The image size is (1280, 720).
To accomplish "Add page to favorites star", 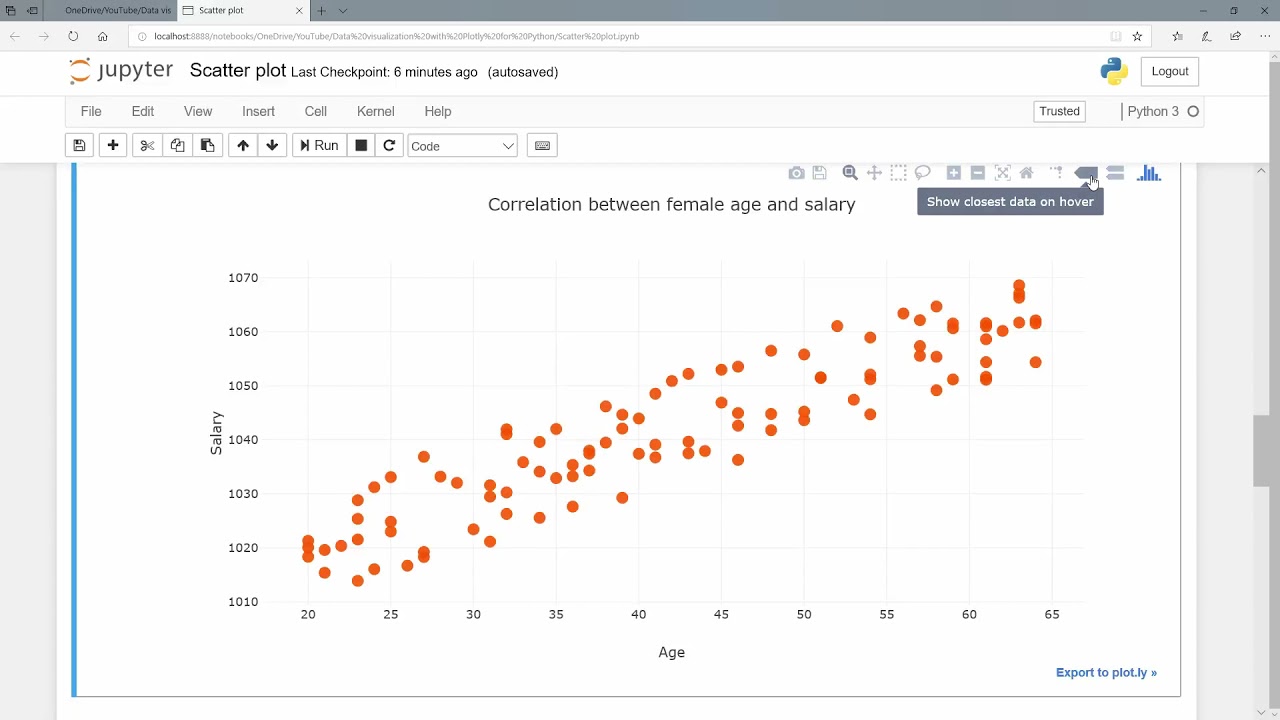I will click(1137, 36).
